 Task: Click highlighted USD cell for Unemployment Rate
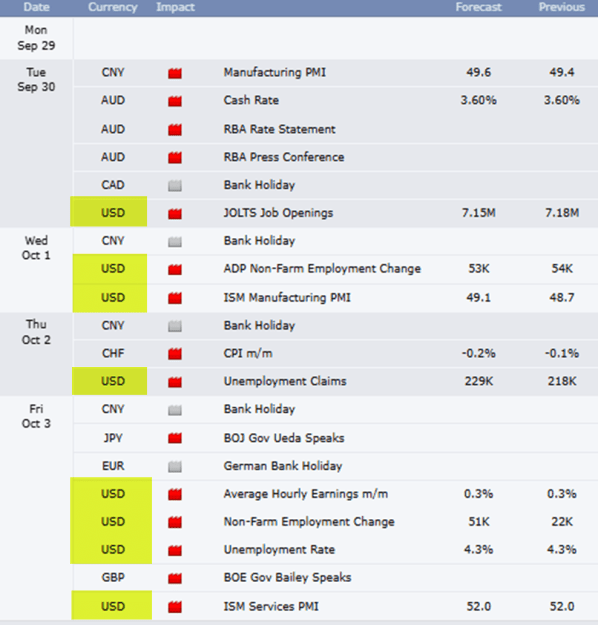(x=111, y=549)
